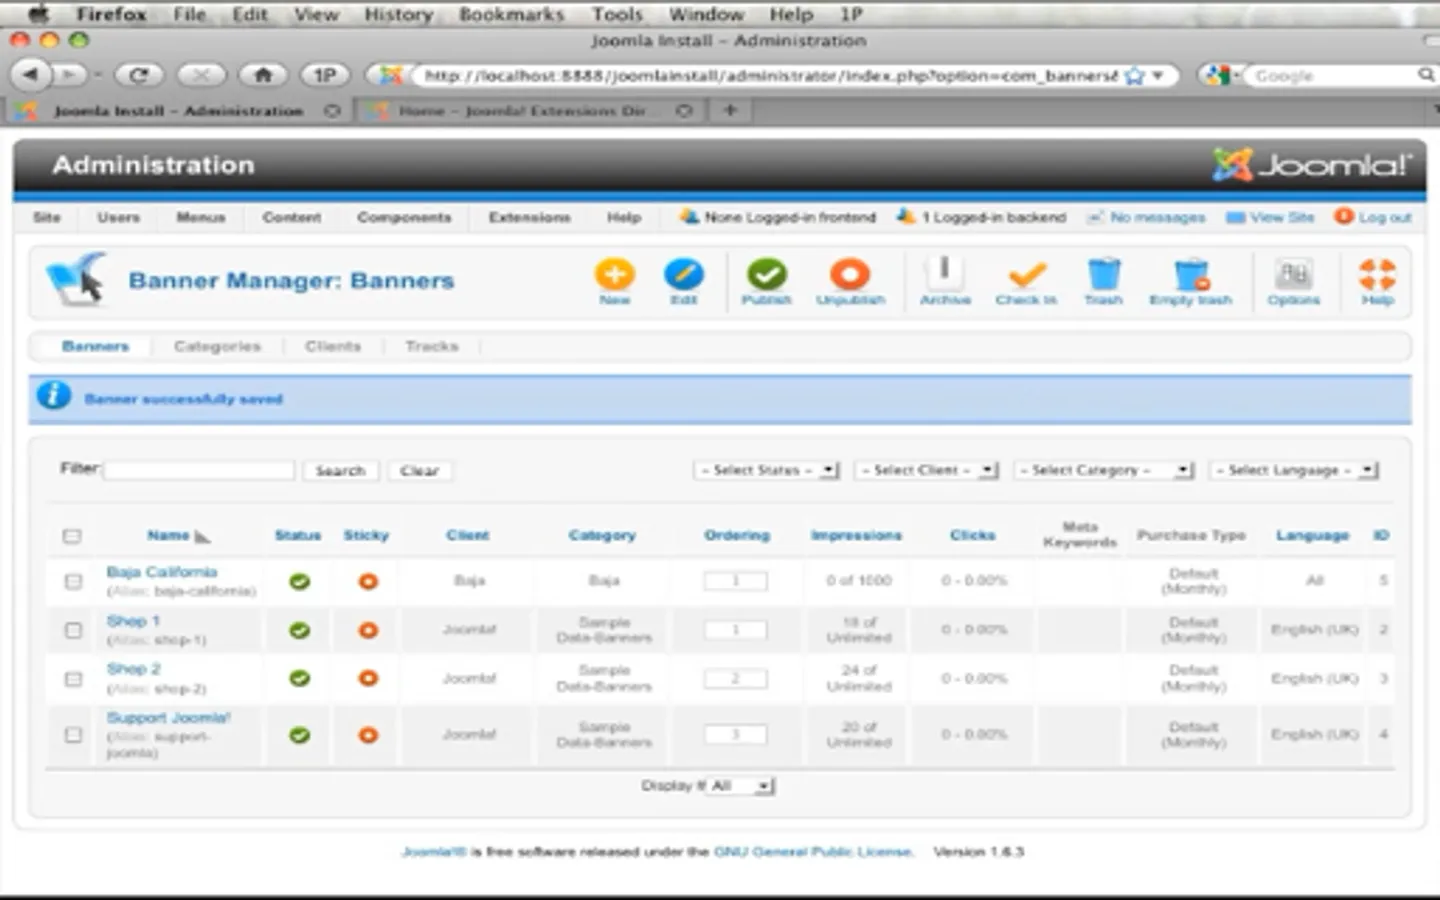The width and height of the screenshot is (1440, 900).
Task: Open the Baja California banner link
Action: coord(162,572)
